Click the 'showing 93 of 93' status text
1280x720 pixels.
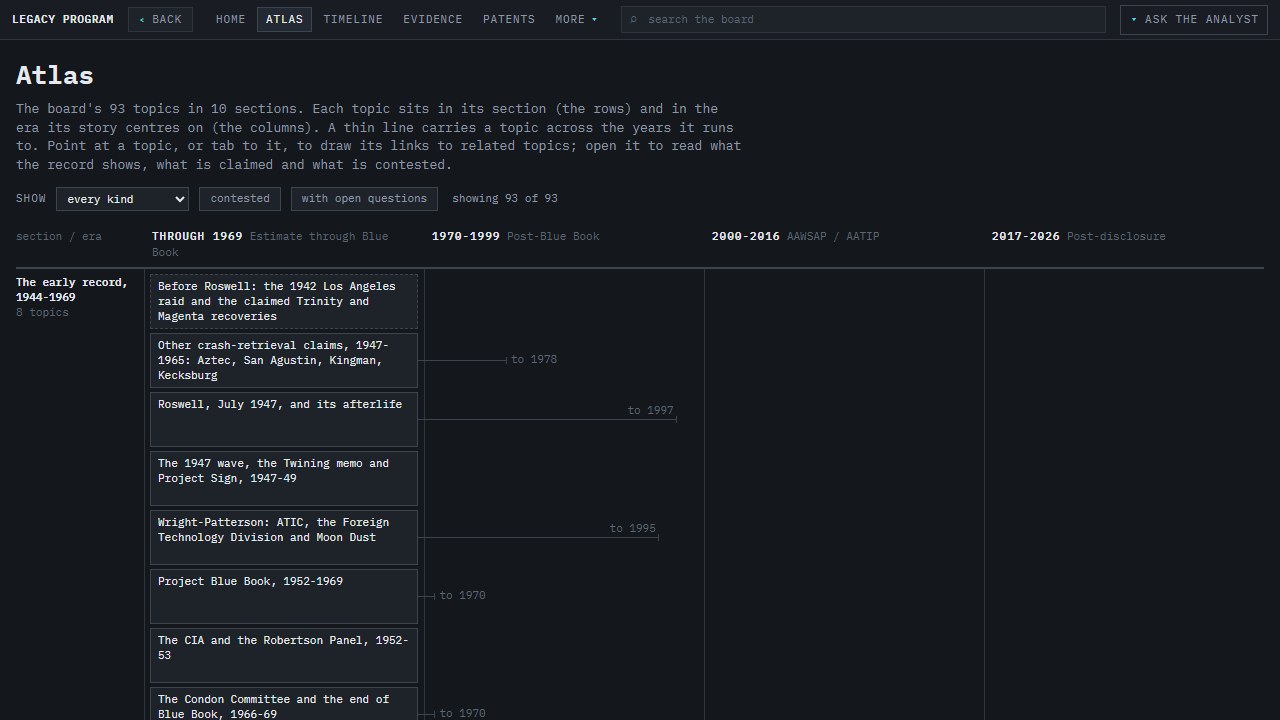point(505,198)
